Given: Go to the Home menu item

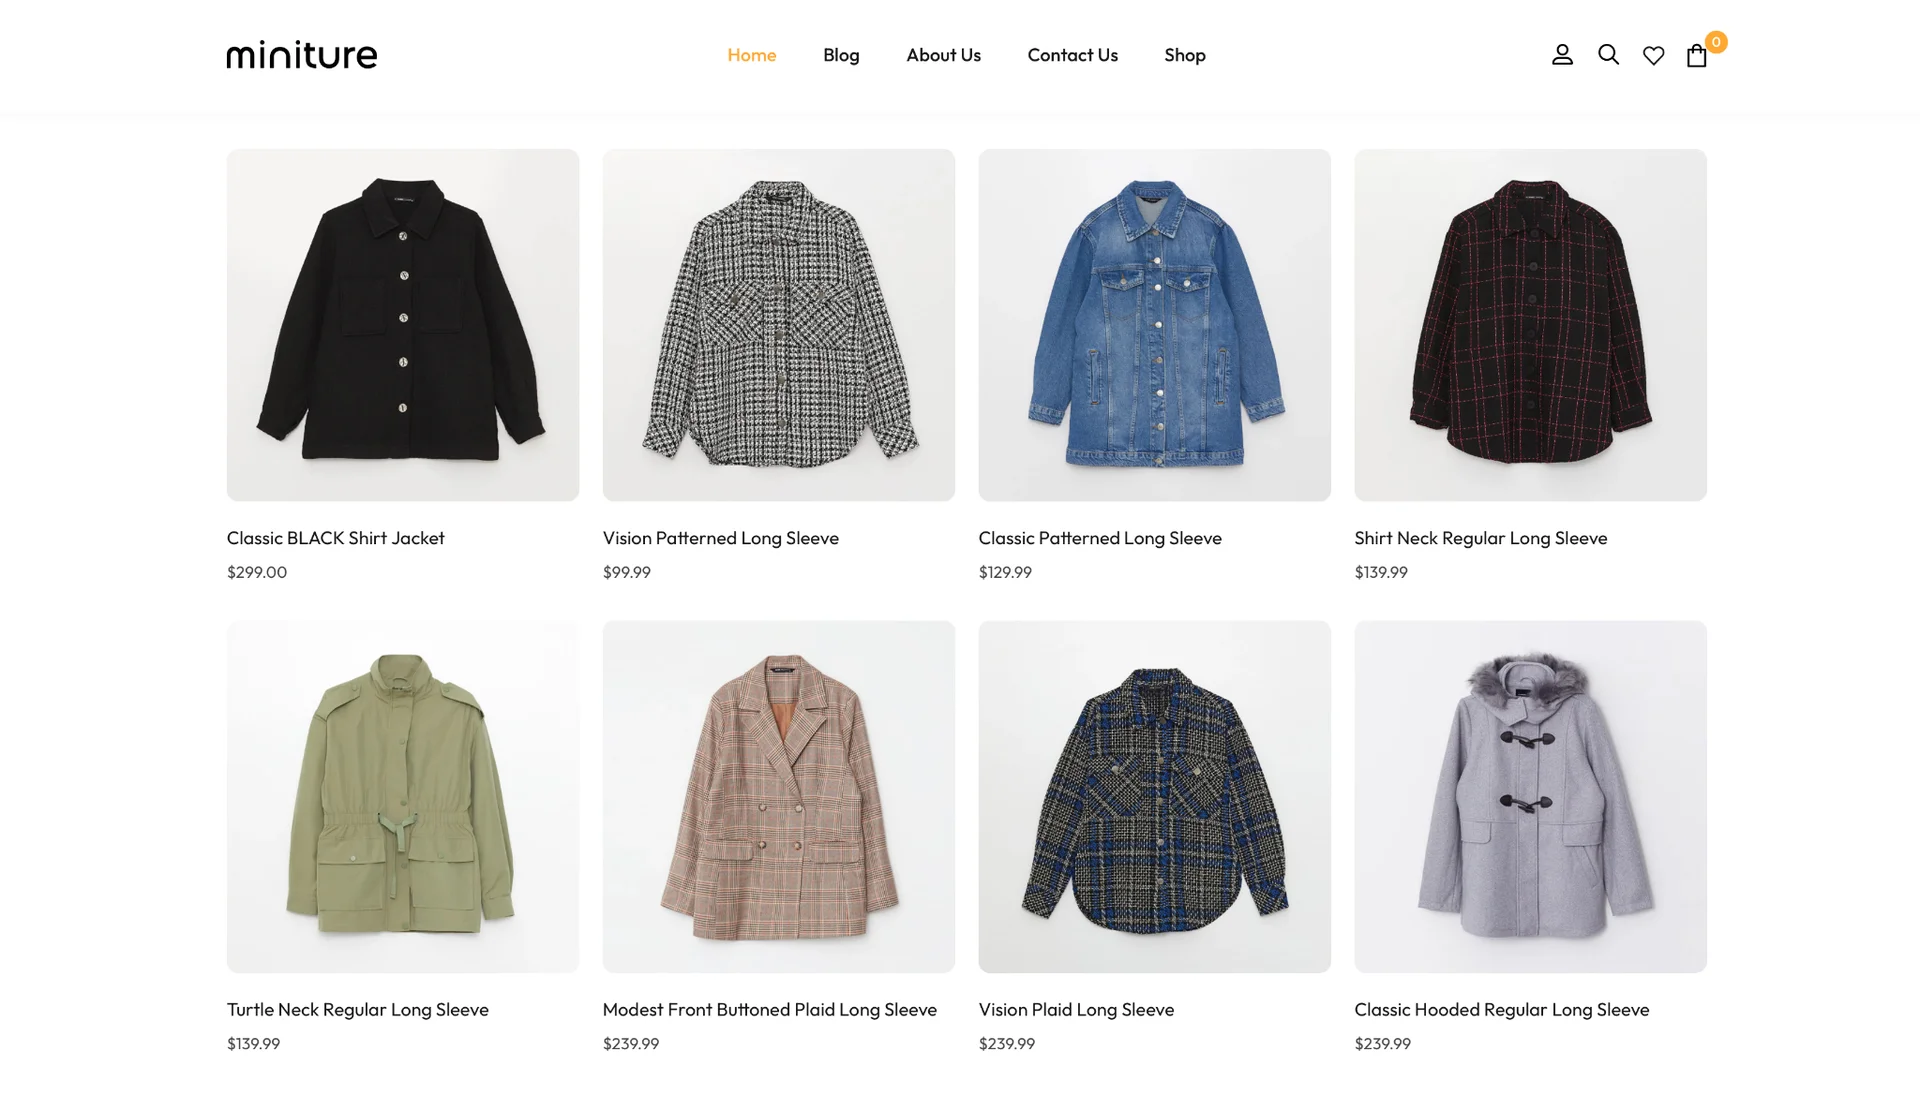Looking at the screenshot, I should click(x=751, y=55).
